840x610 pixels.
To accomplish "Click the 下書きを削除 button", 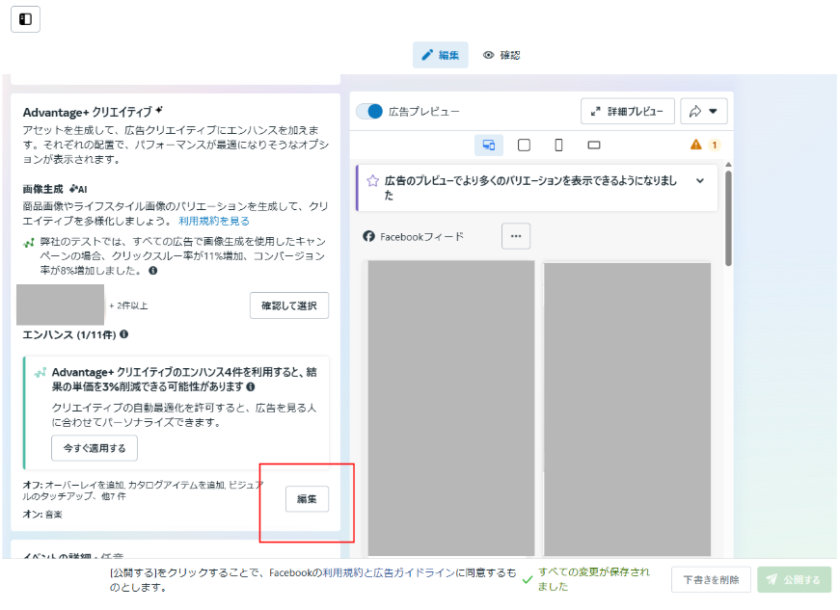I will [x=711, y=579].
